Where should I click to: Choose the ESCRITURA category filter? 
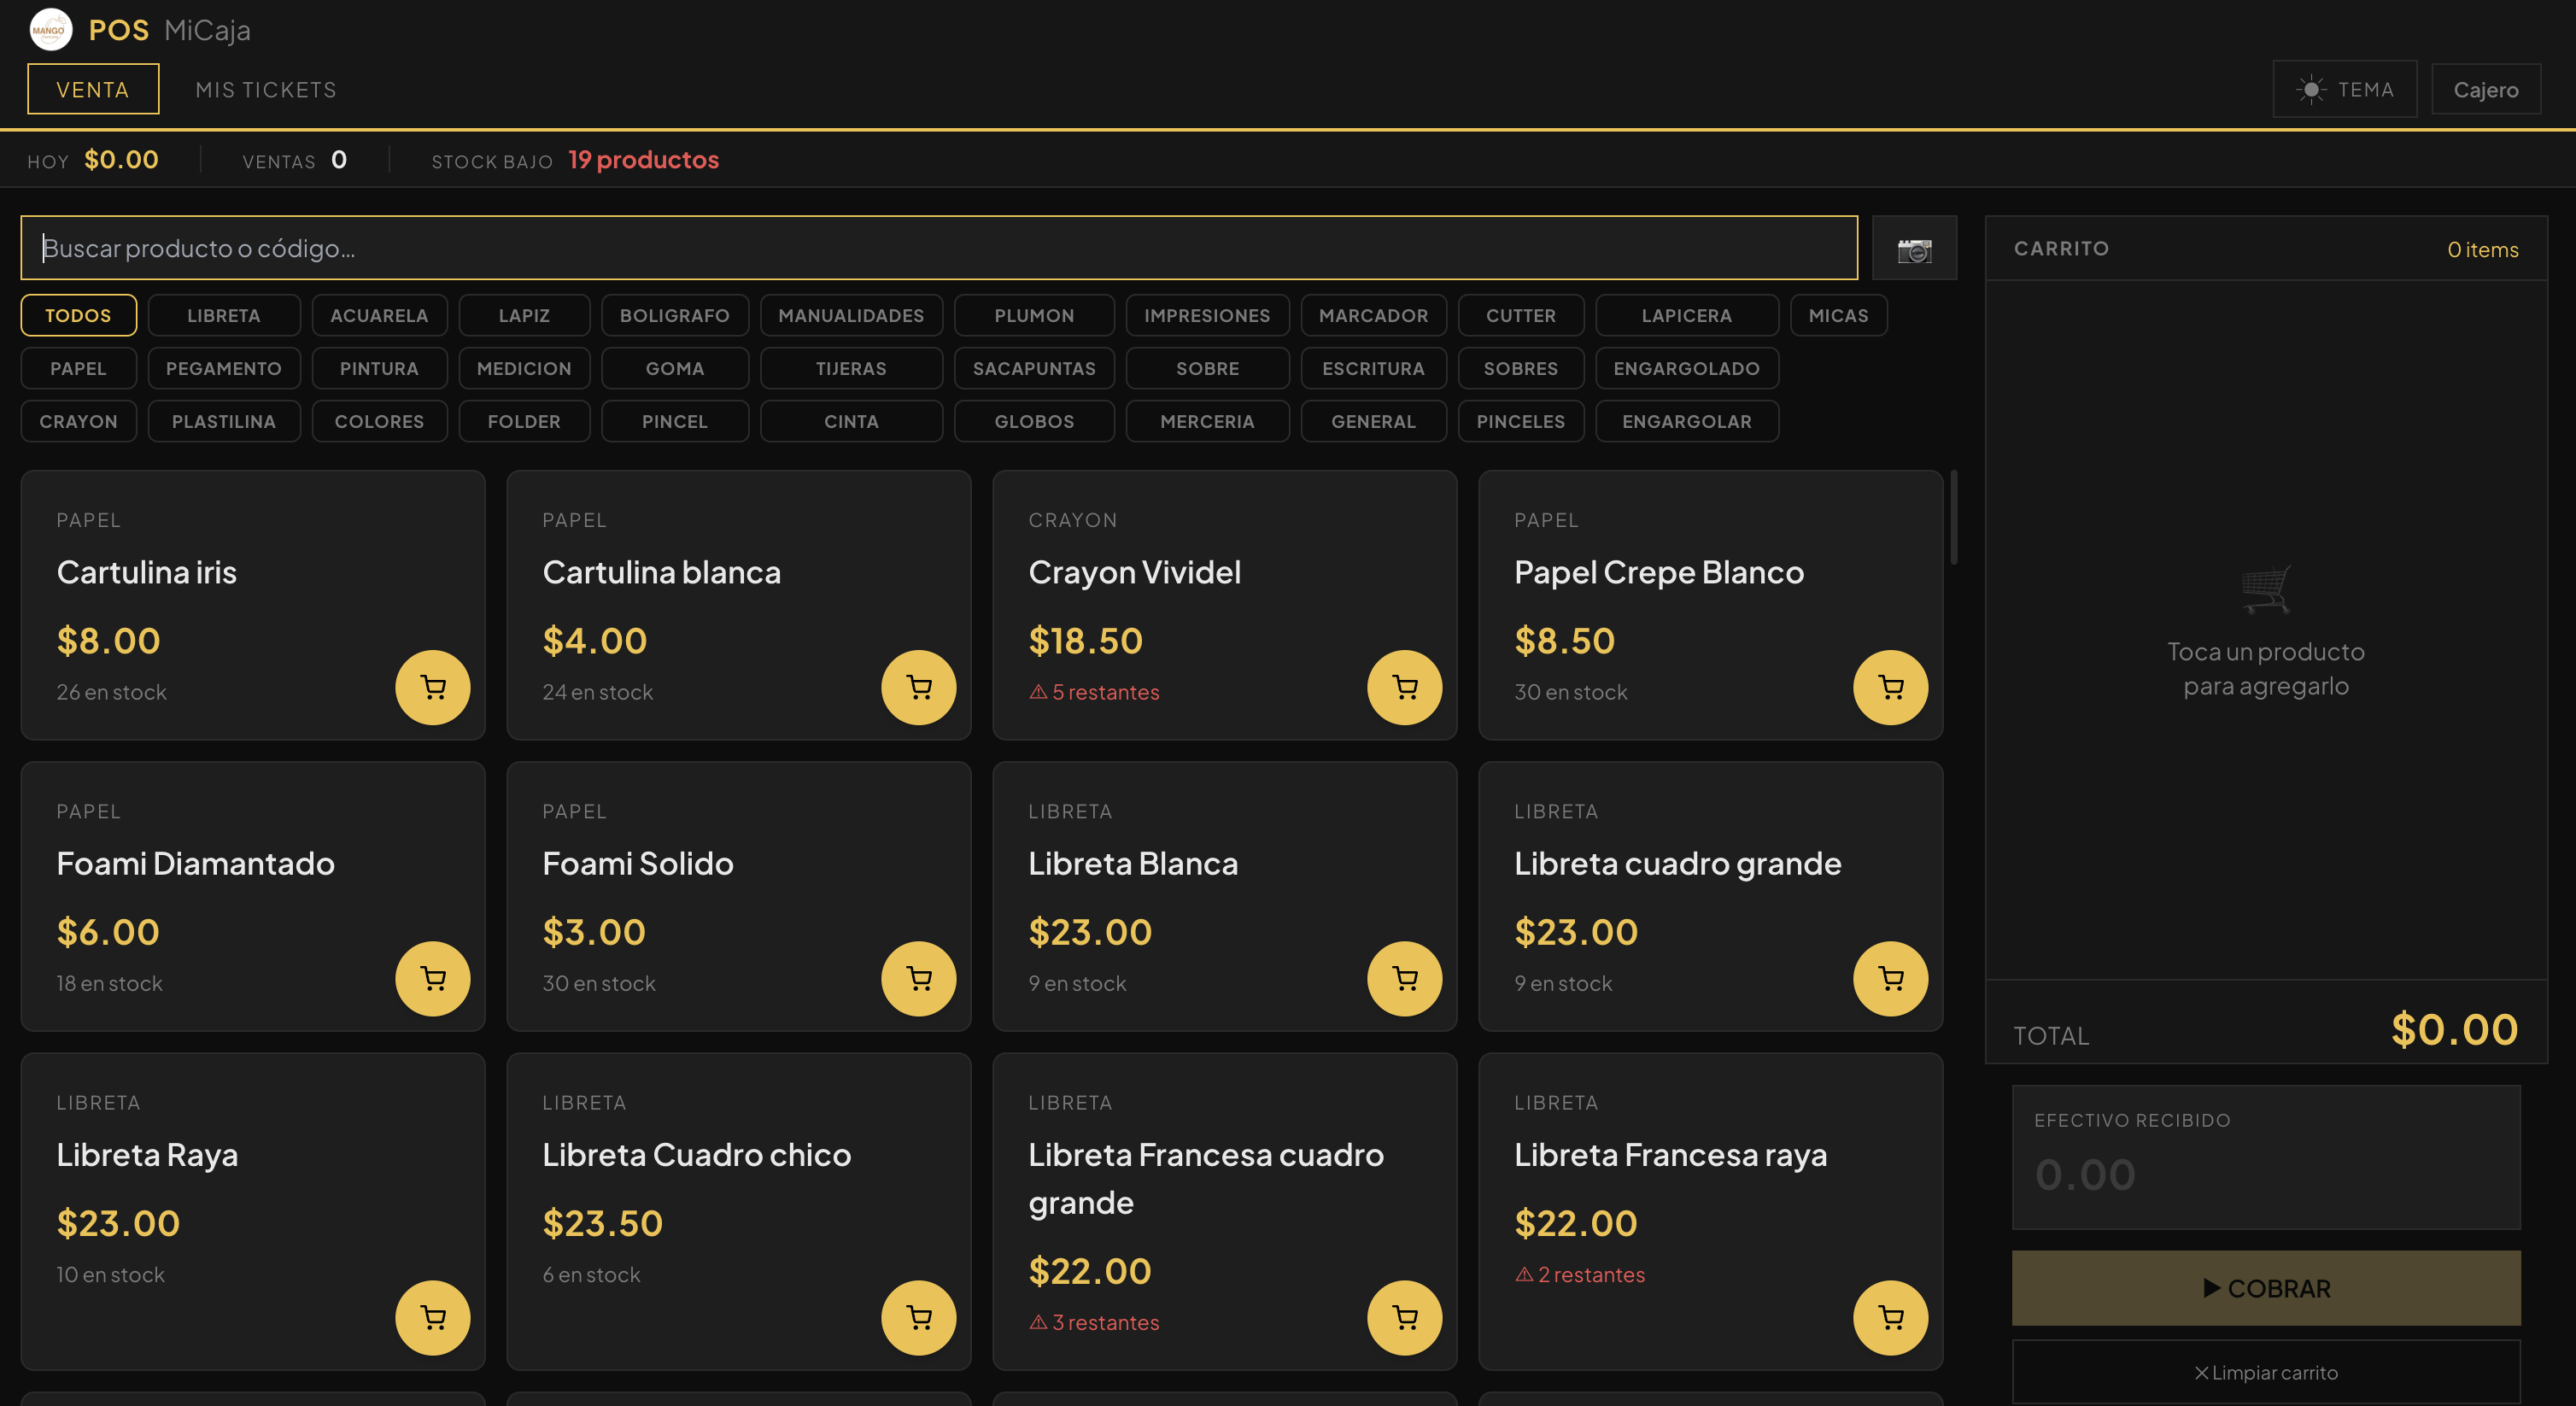[x=1373, y=368]
